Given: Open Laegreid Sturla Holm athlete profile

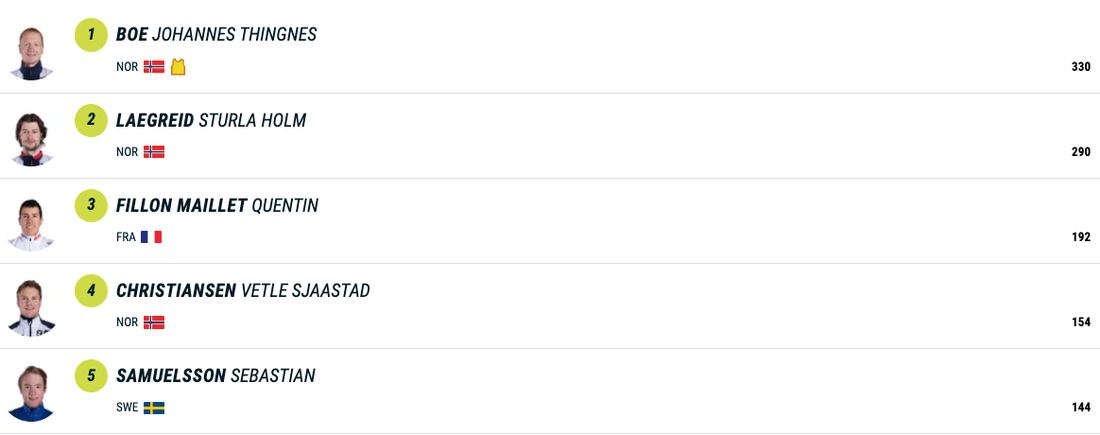Looking at the screenshot, I should (x=211, y=121).
